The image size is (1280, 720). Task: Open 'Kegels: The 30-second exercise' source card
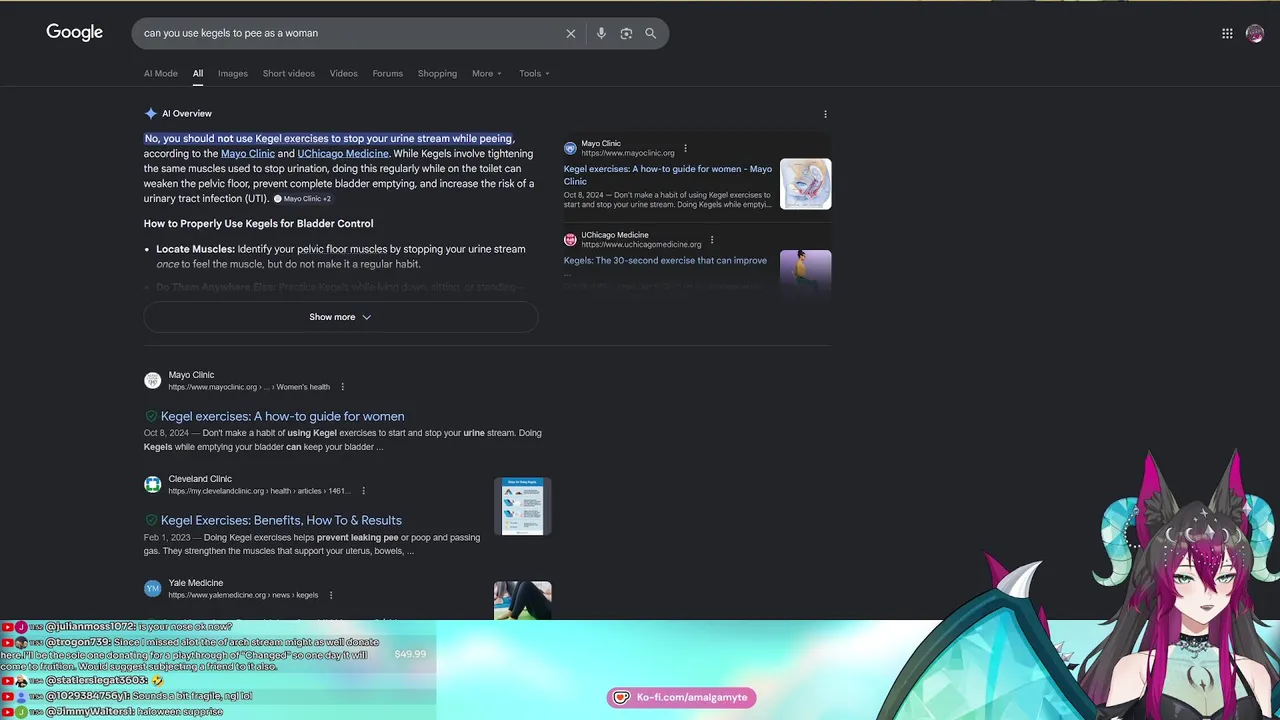coord(665,261)
